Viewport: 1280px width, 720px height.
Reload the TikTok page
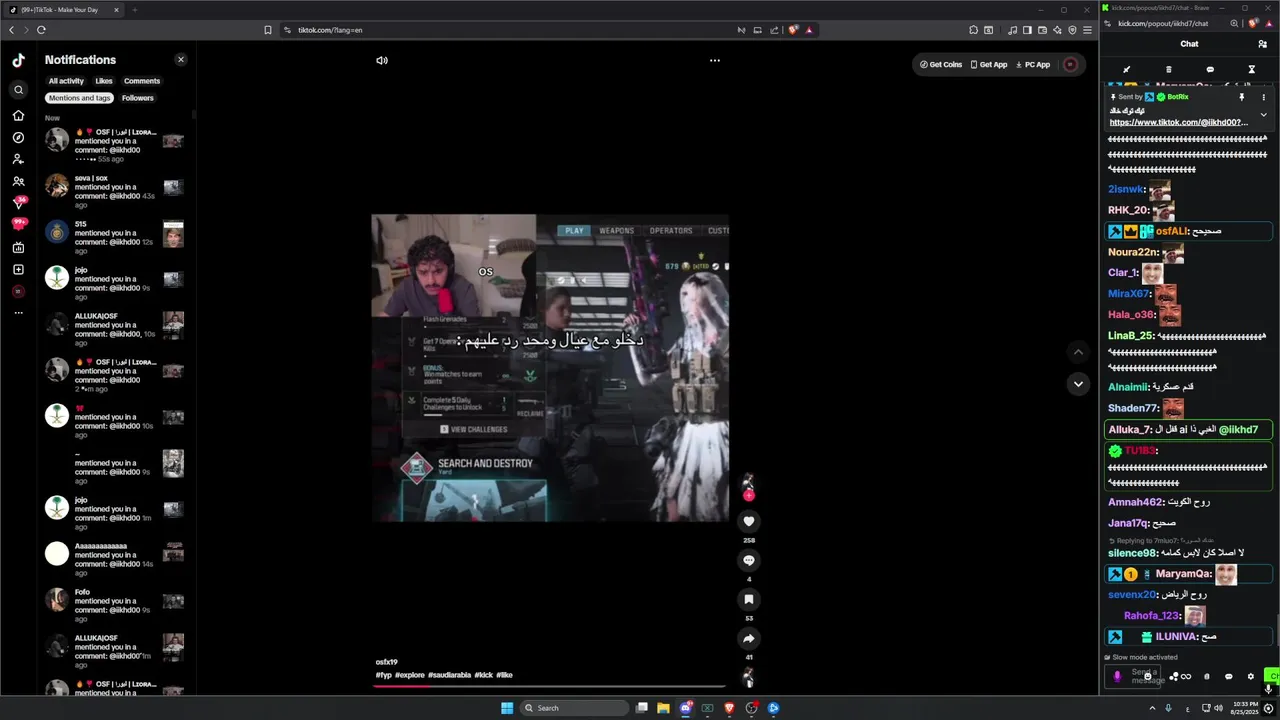pyautogui.click(x=41, y=30)
